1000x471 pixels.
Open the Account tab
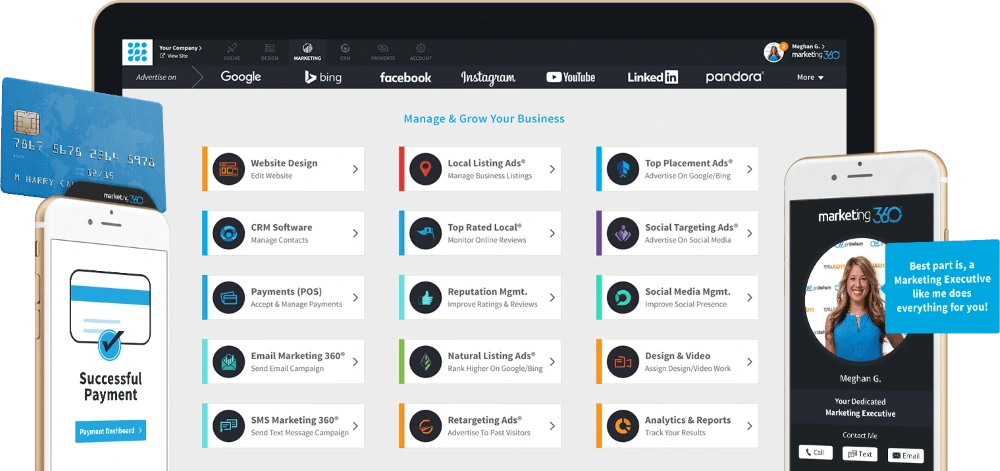420,52
